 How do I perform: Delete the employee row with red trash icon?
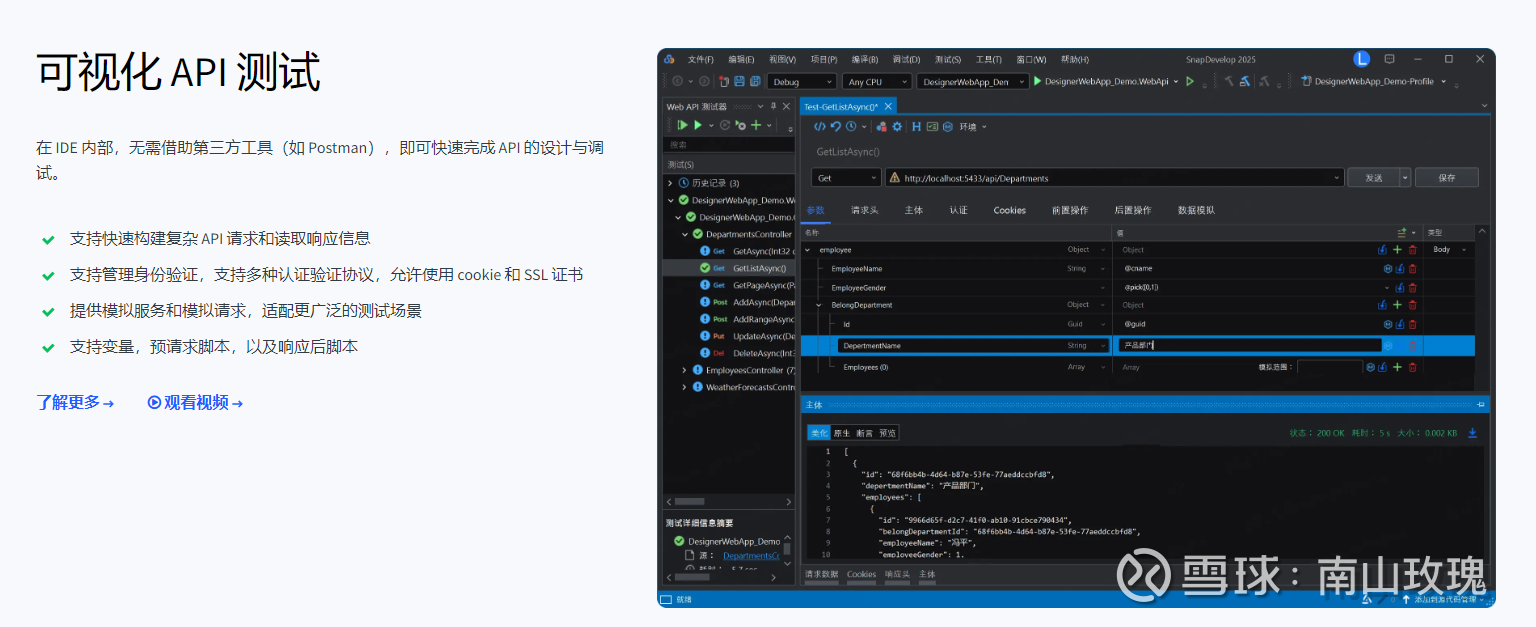click(1413, 250)
